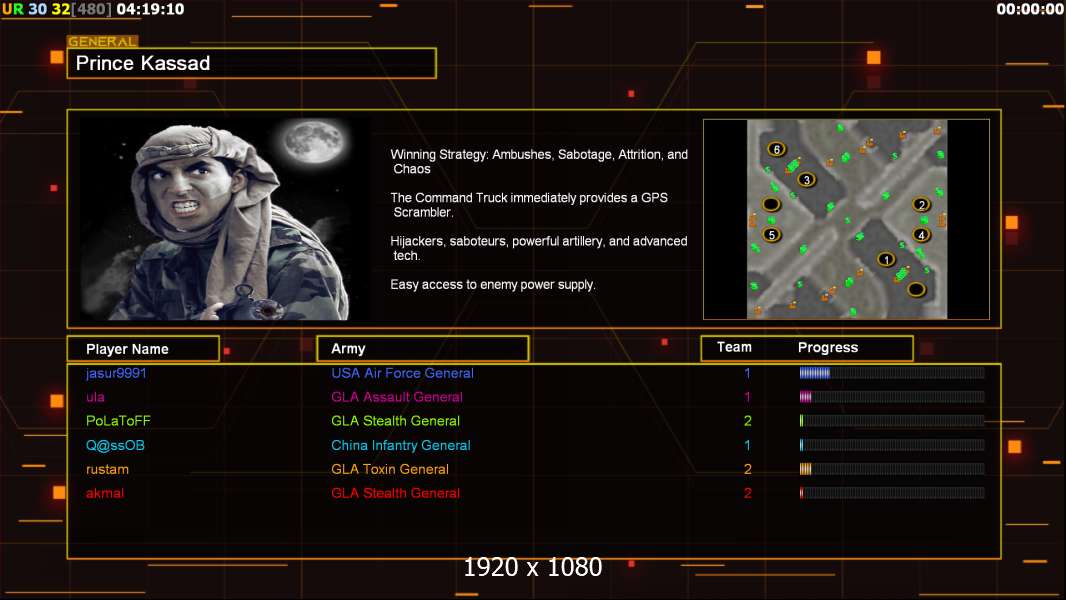Select player name PoLaToFF
1066x600 pixels.
click(118, 421)
